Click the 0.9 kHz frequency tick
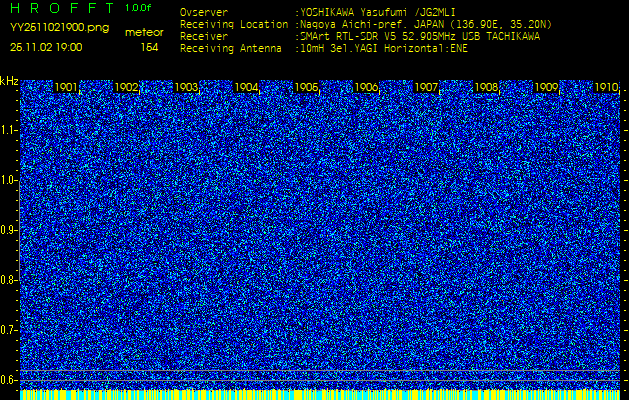 [9, 230]
